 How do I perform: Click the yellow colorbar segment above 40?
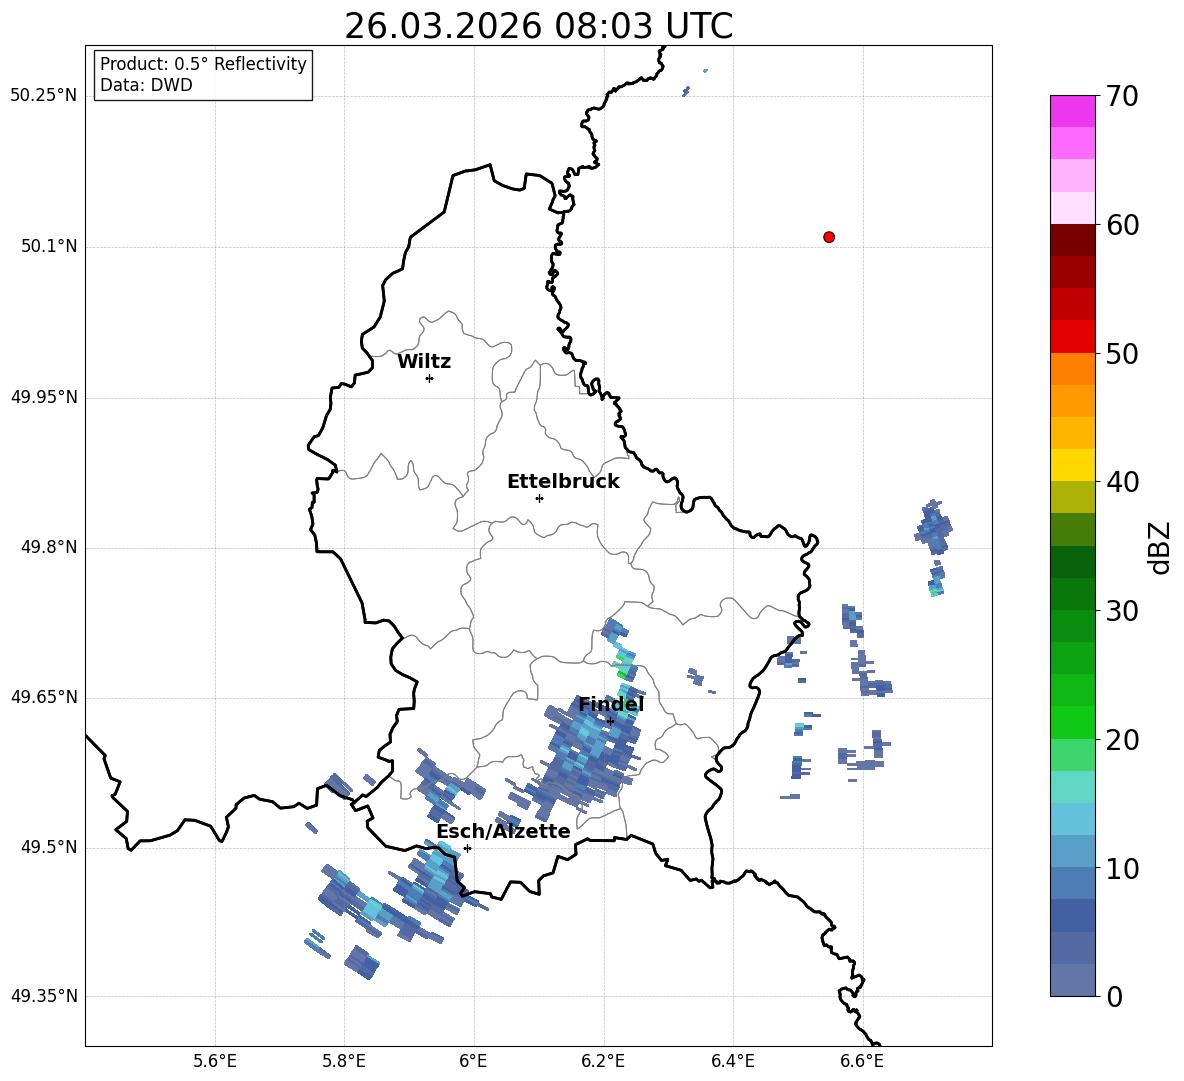1073,465
